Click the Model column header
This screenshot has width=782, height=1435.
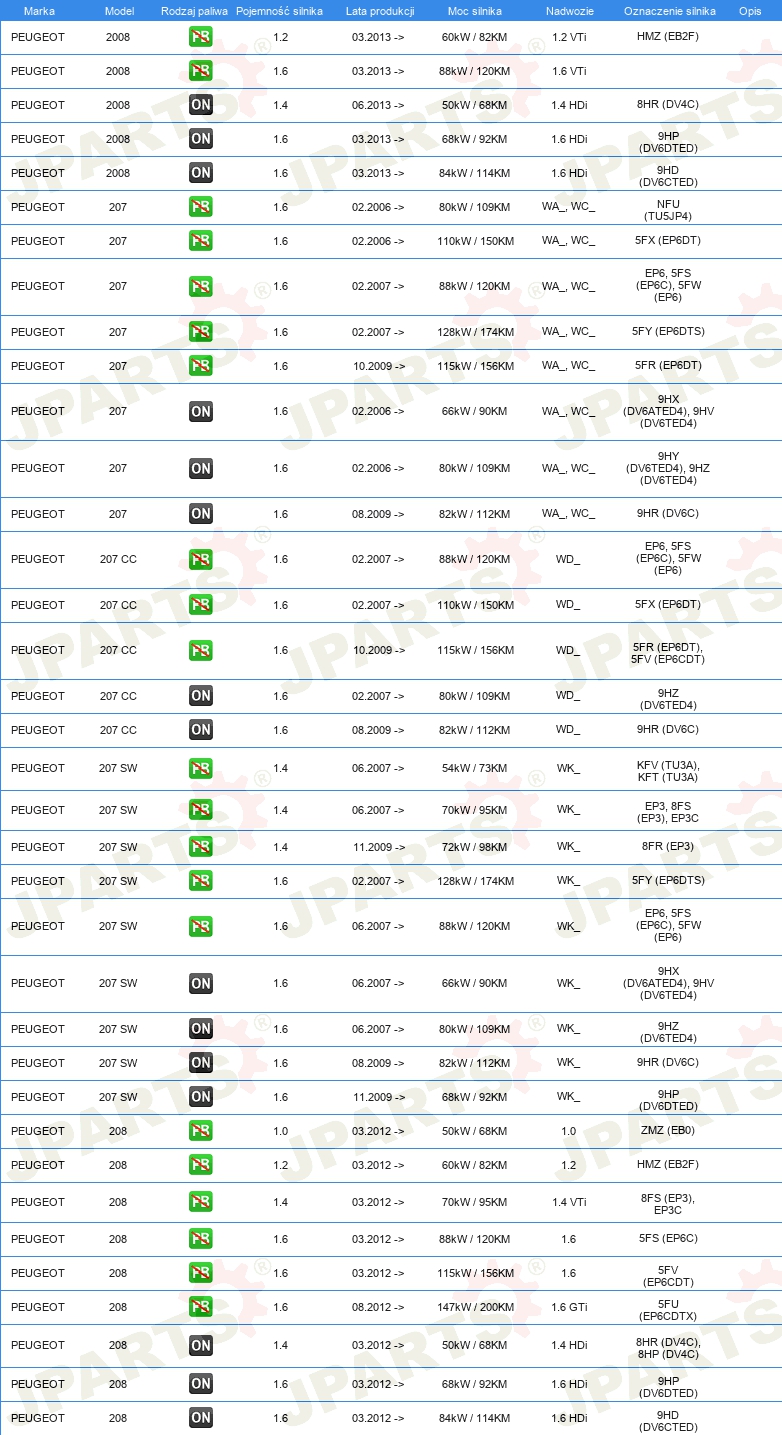point(119,11)
